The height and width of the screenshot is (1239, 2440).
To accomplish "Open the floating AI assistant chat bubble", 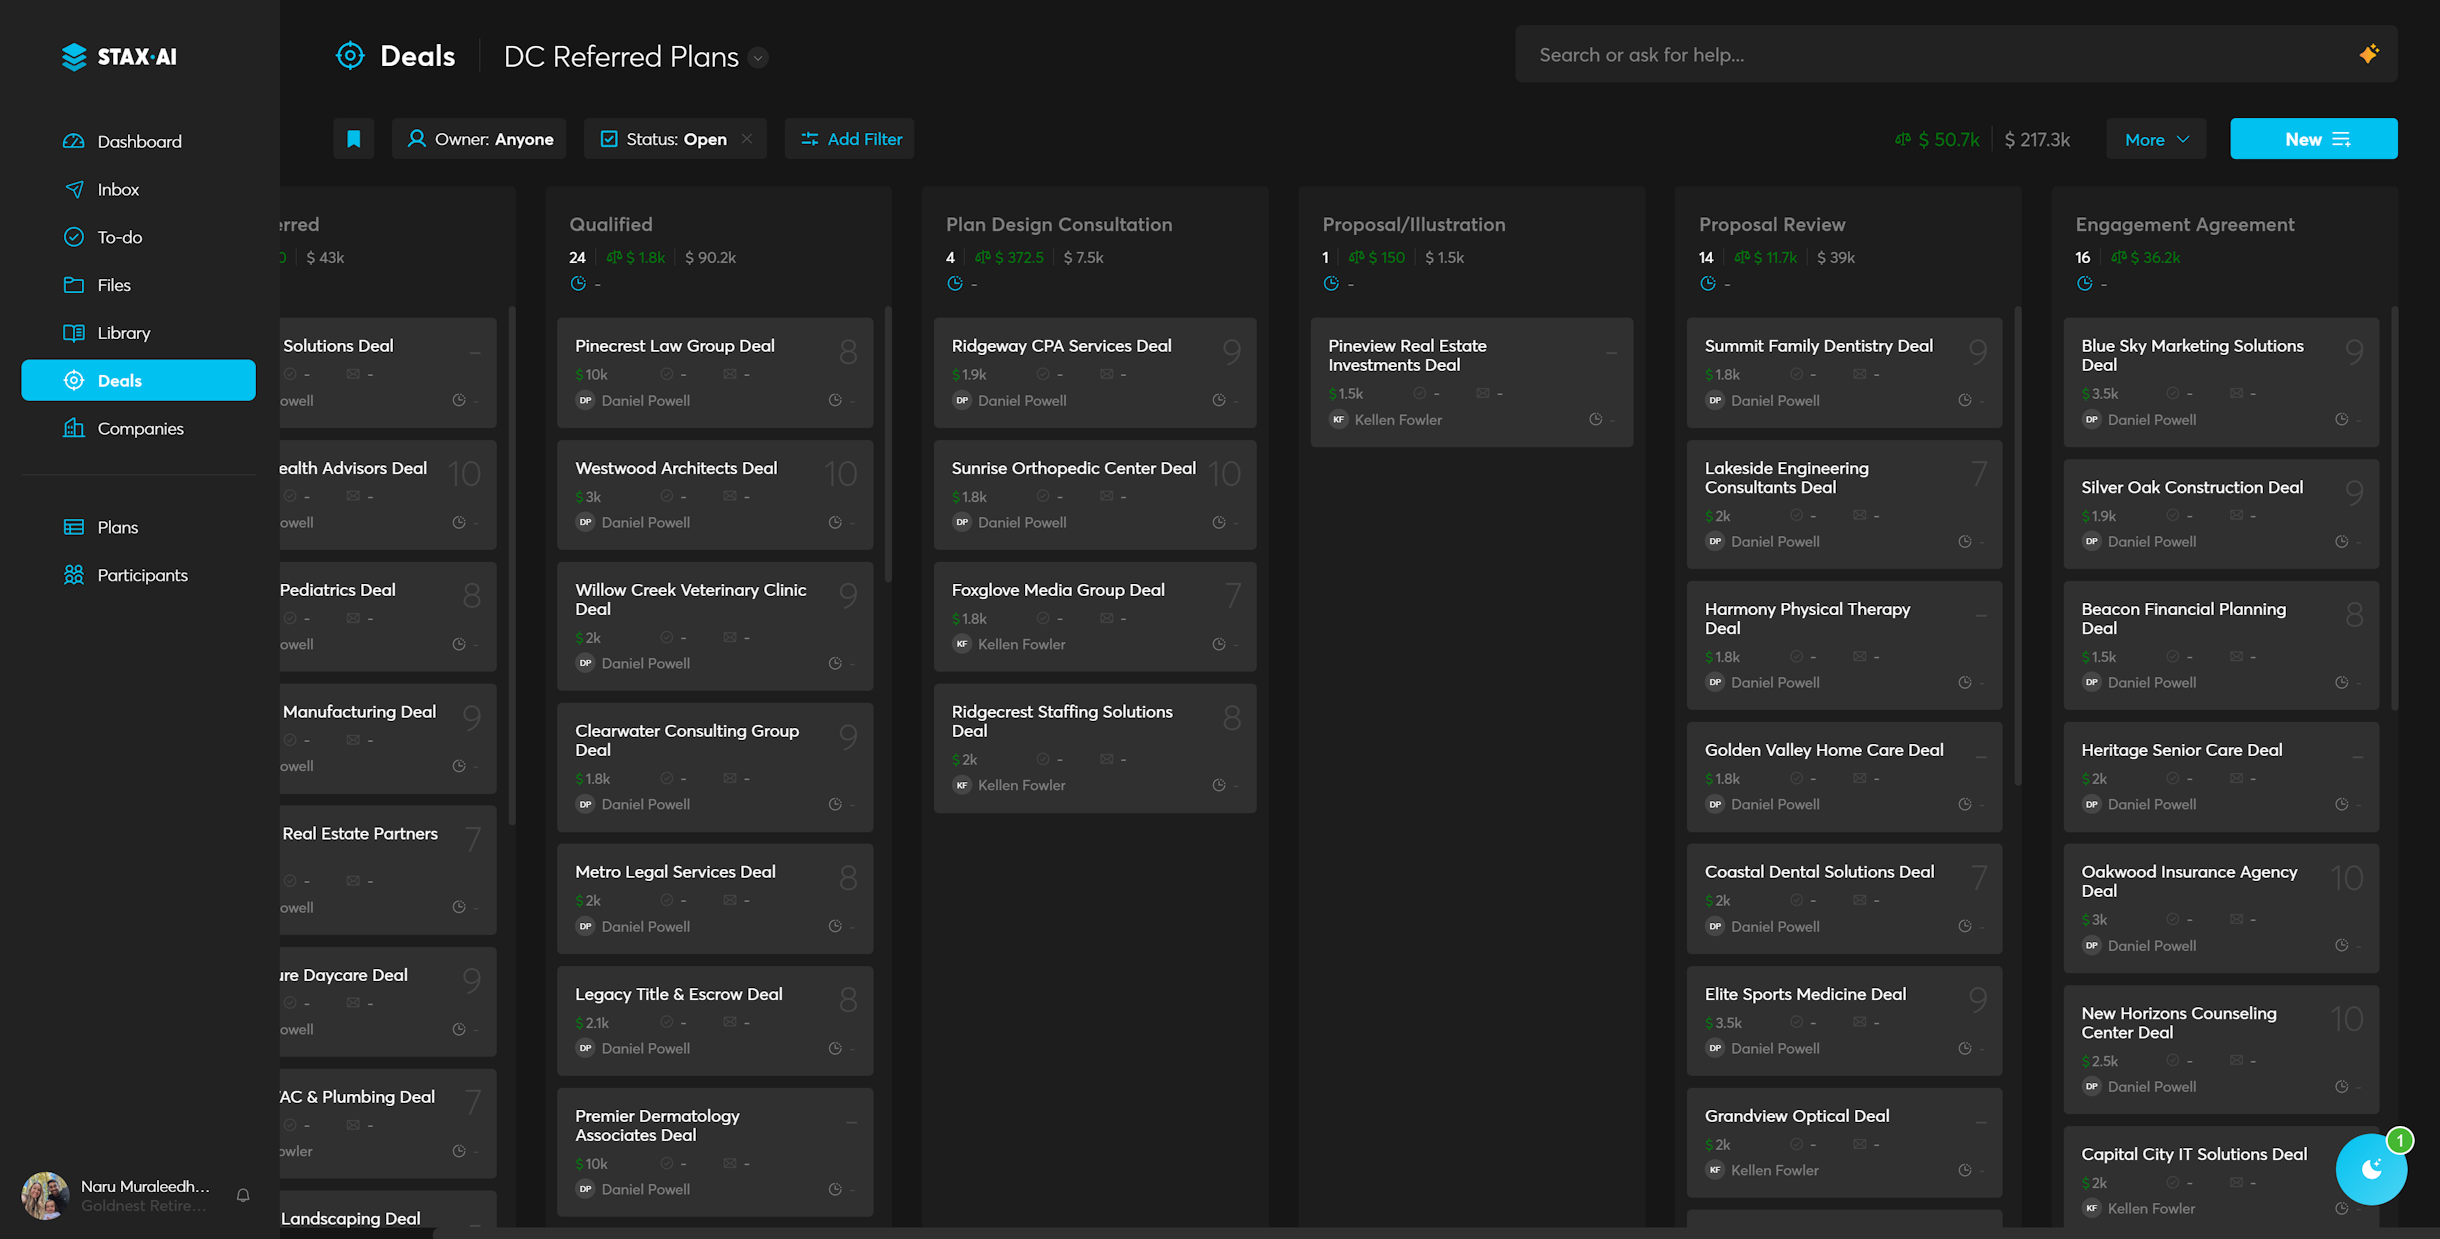I will [x=2370, y=1169].
